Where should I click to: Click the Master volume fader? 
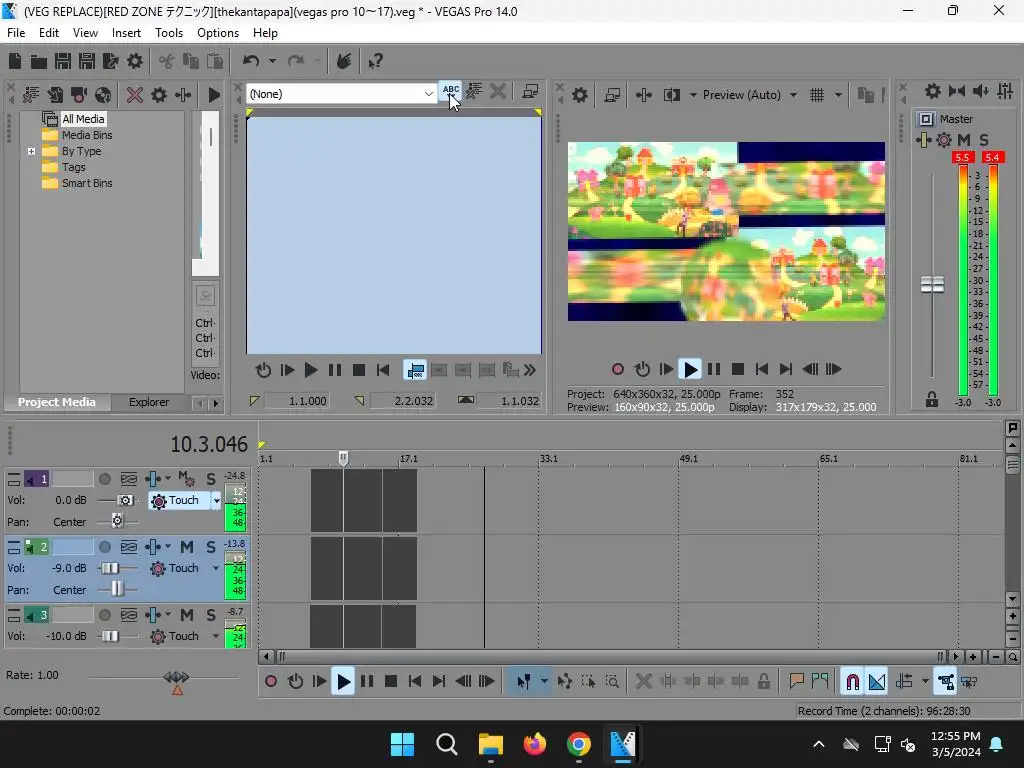point(932,285)
